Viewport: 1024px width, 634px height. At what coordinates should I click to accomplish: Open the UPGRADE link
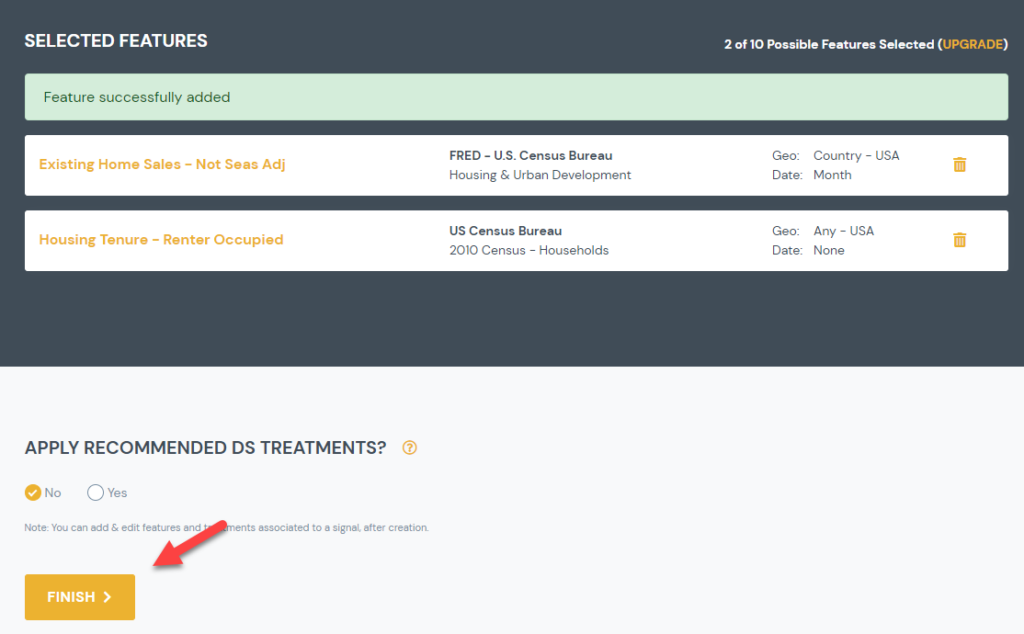[x=973, y=44]
